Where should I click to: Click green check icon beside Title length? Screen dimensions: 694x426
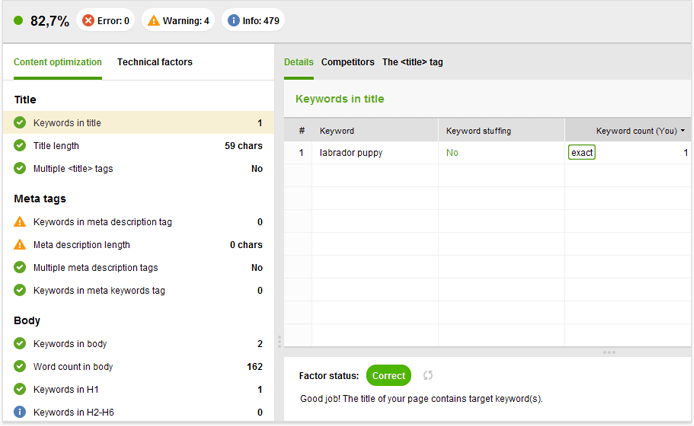pyautogui.click(x=20, y=145)
